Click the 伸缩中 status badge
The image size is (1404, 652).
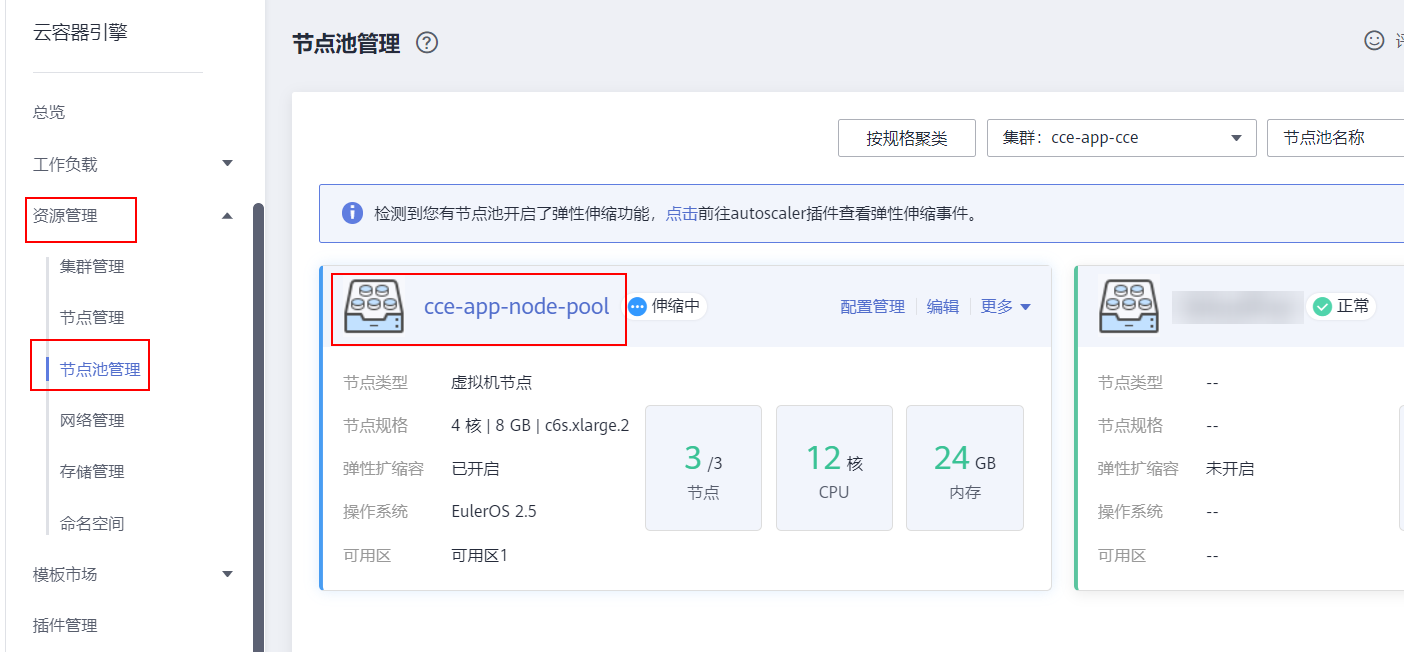point(666,306)
